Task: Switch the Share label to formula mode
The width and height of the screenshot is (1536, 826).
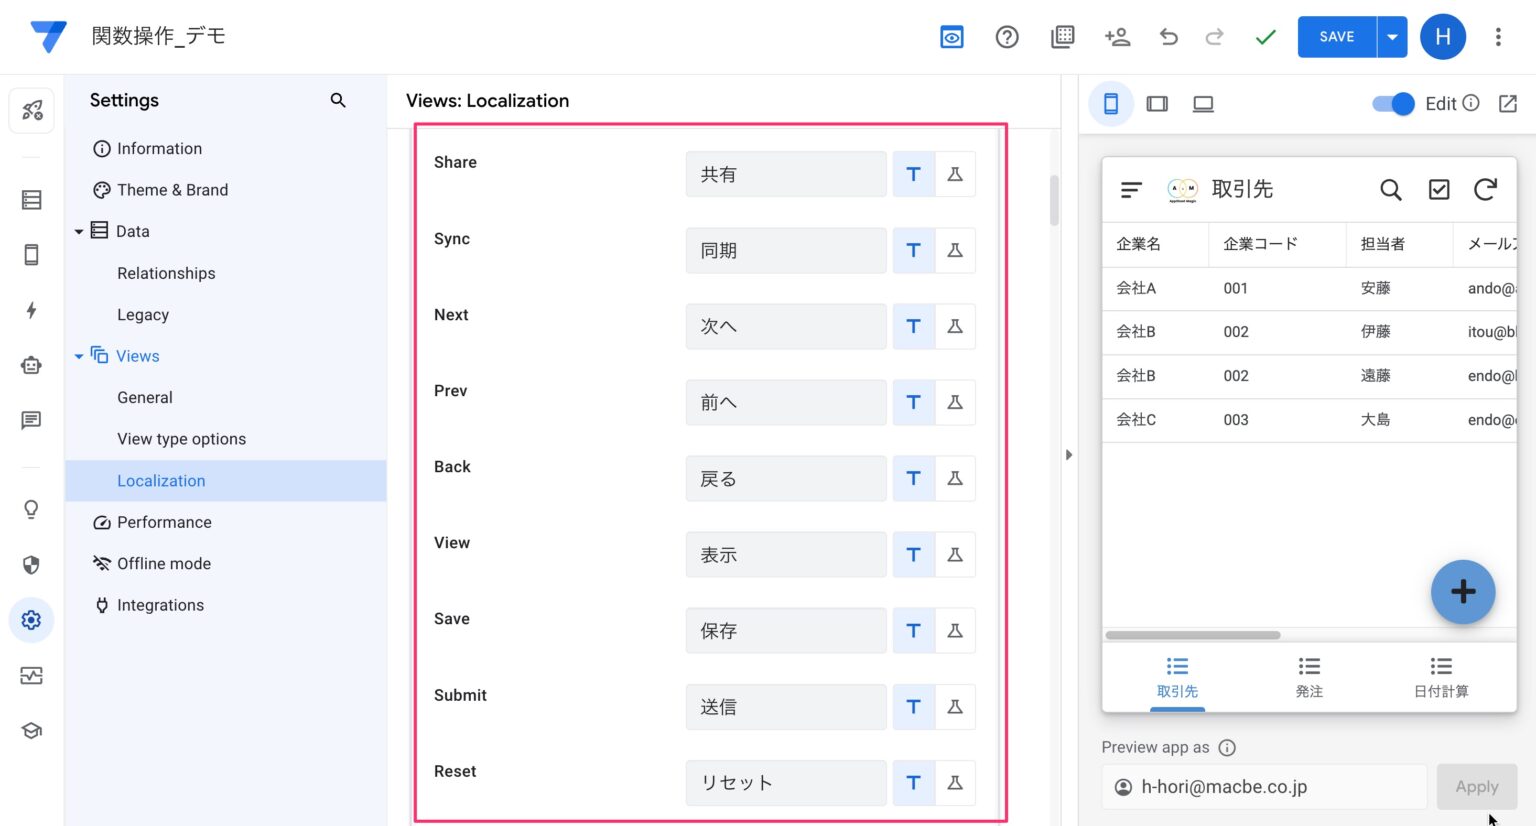Action: [955, 173]
